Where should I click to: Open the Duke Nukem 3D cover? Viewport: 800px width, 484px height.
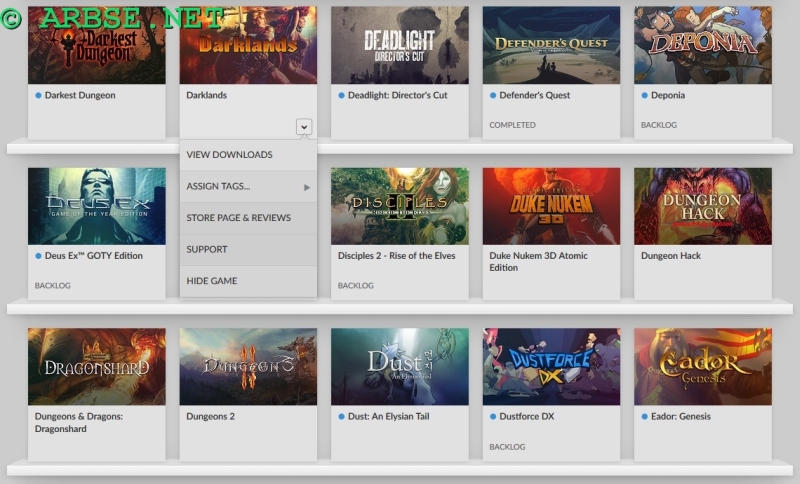click(551, 206)
